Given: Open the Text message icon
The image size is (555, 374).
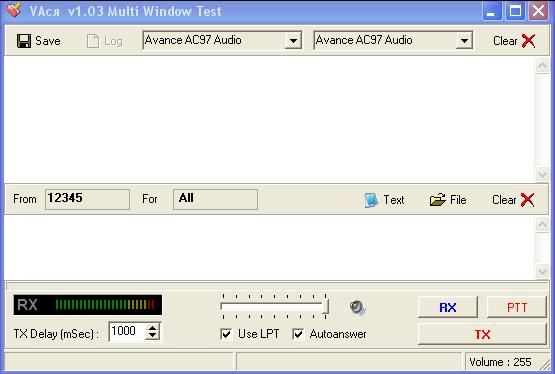Looking at the screenshot, I should pyautogui.click(x=371, y=200).
